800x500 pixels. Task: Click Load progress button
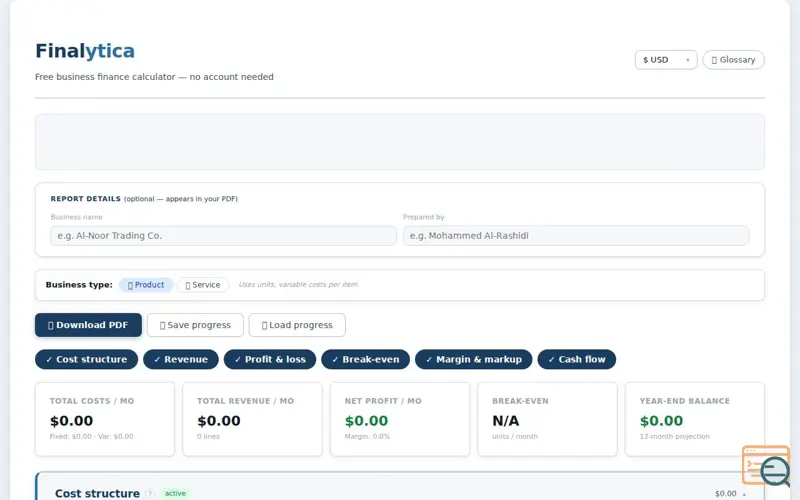tap(297, 325)
